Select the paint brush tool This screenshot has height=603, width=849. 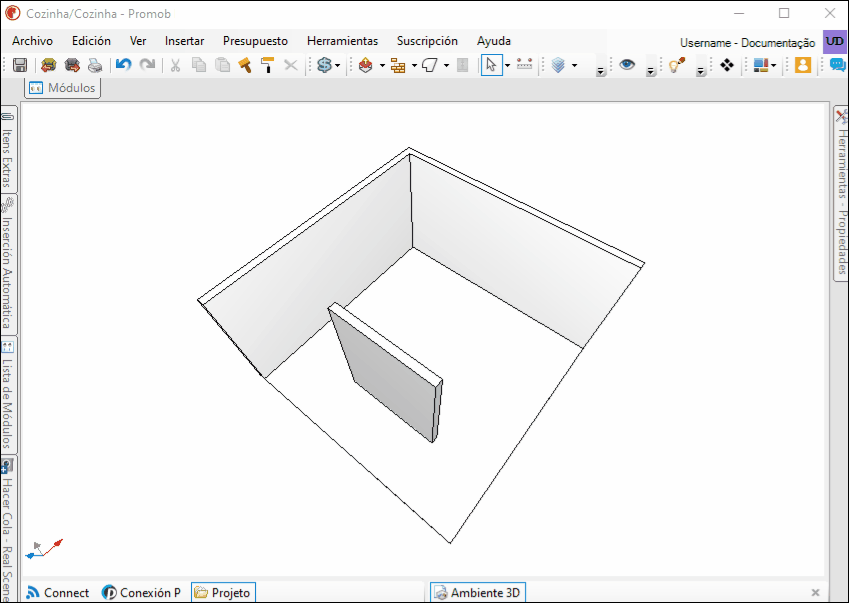[x=245, y=65]
